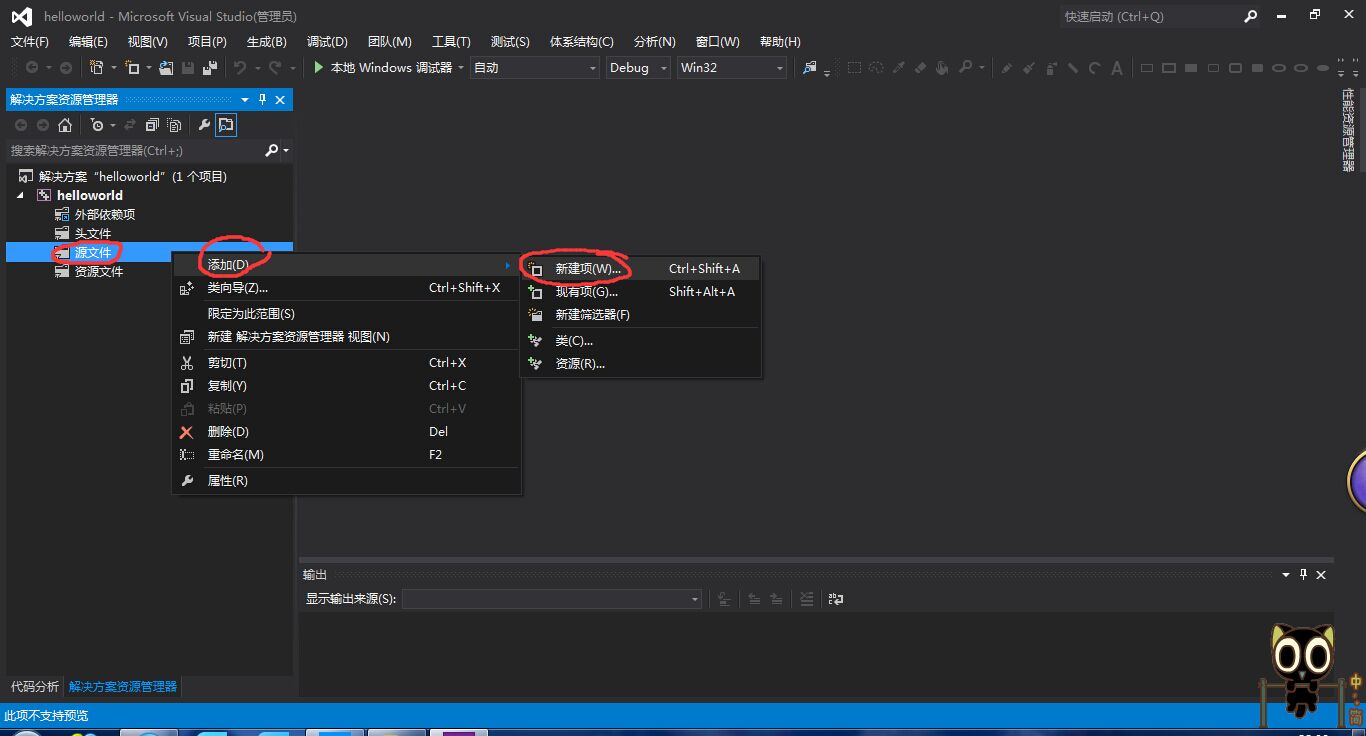The height and width of the screenshot is (736, 1366).
Task: Toggle word wrap in the 输出 panel
Action: pos(836,599)
